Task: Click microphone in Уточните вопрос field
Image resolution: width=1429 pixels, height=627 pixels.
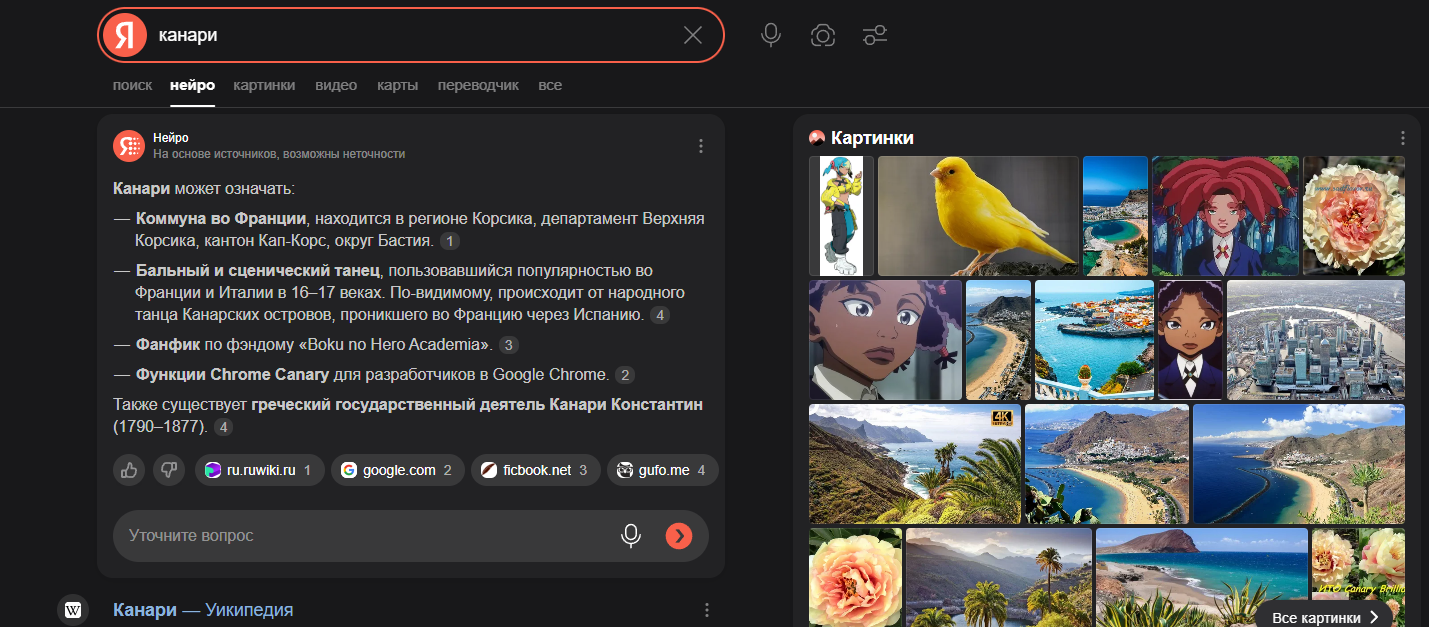Action: (631, 536)
